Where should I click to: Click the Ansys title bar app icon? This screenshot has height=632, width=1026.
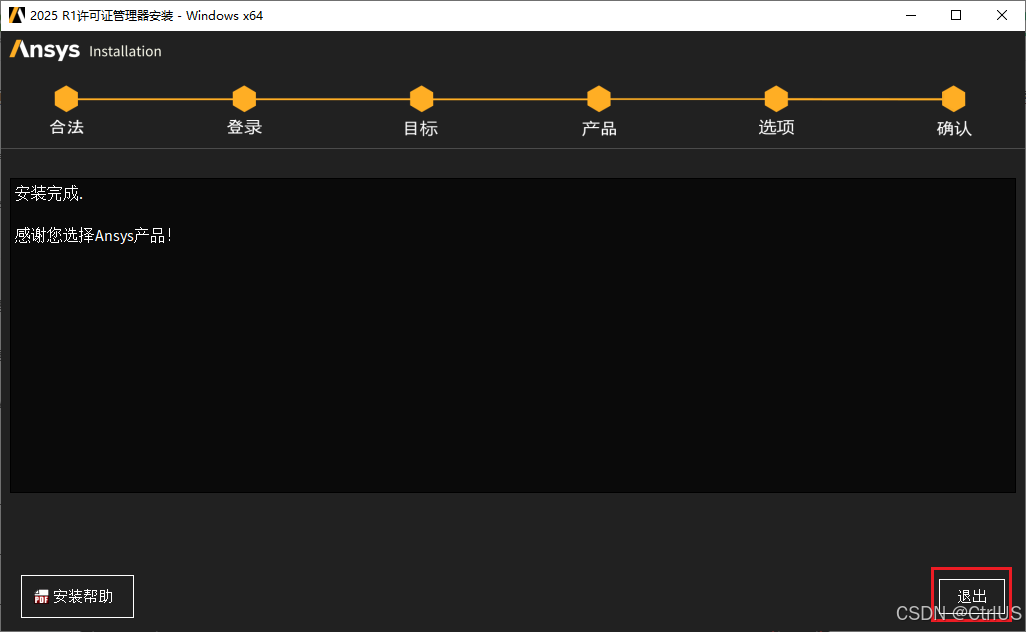coord(16,15)
